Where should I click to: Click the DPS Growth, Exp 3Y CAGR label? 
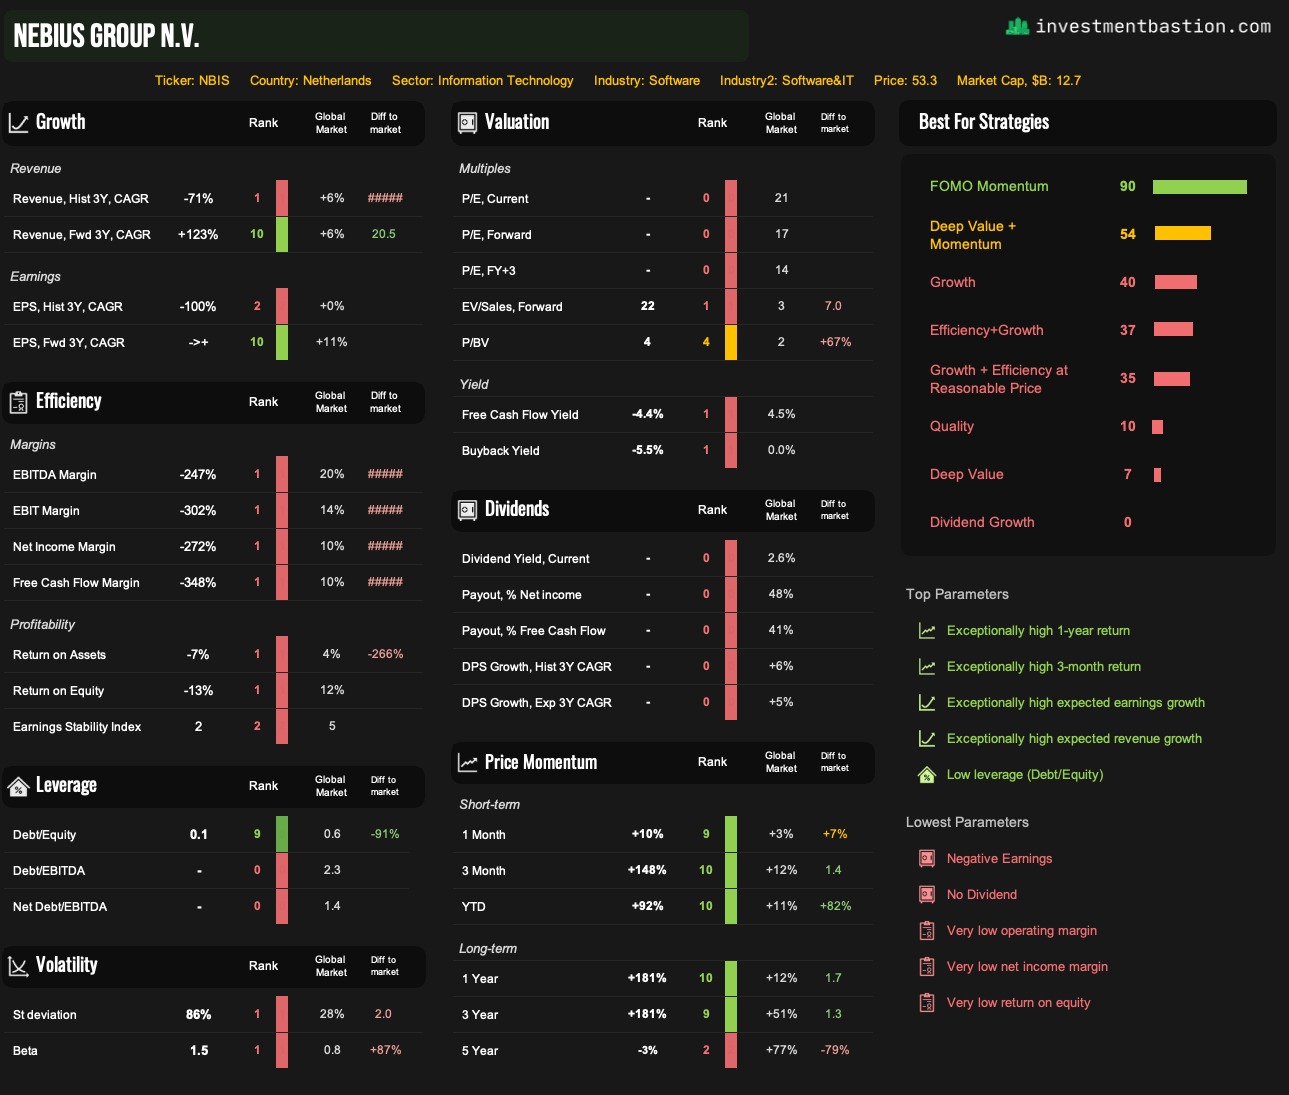pos(537,703)
